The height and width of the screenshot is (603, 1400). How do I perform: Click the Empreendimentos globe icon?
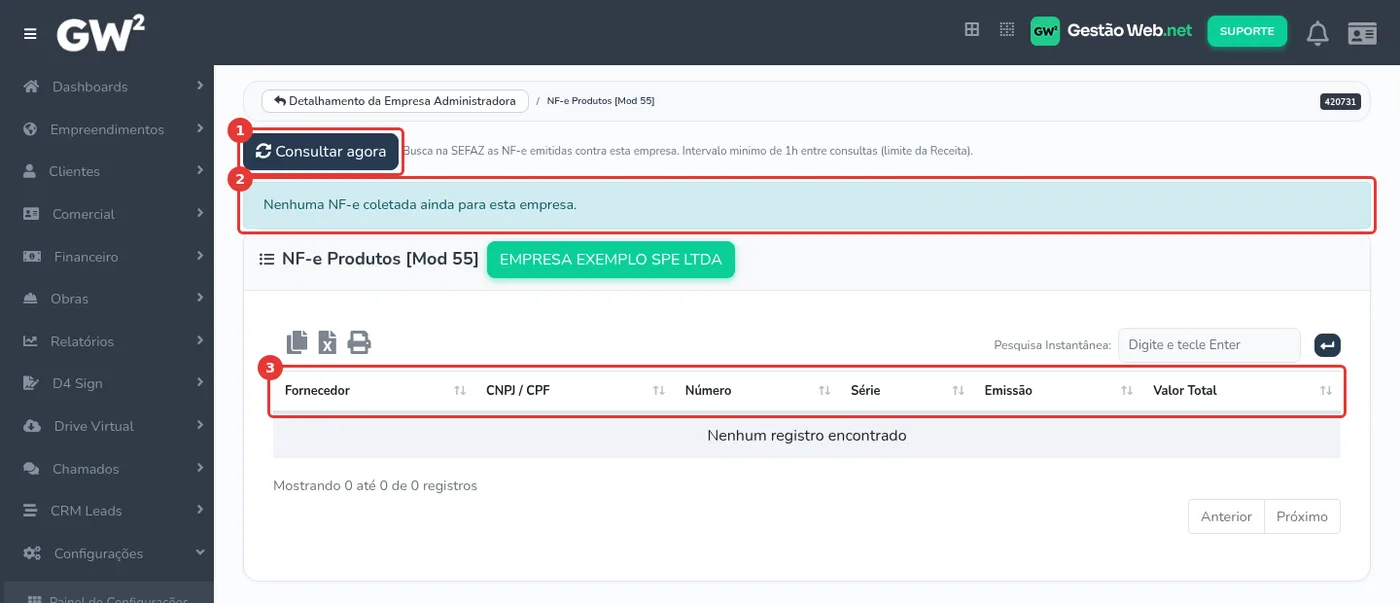30,129
